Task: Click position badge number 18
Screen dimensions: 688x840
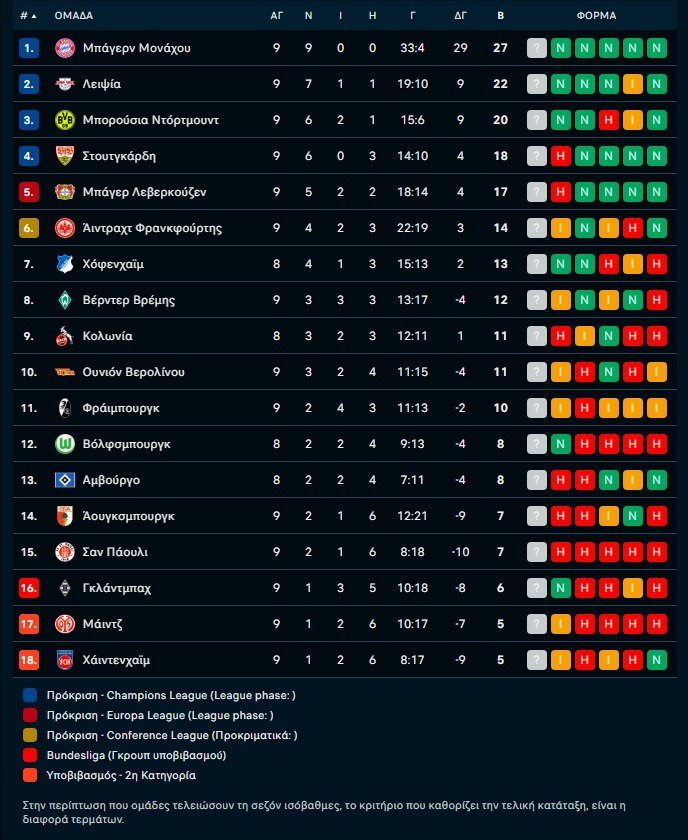Action: point(29,660)
